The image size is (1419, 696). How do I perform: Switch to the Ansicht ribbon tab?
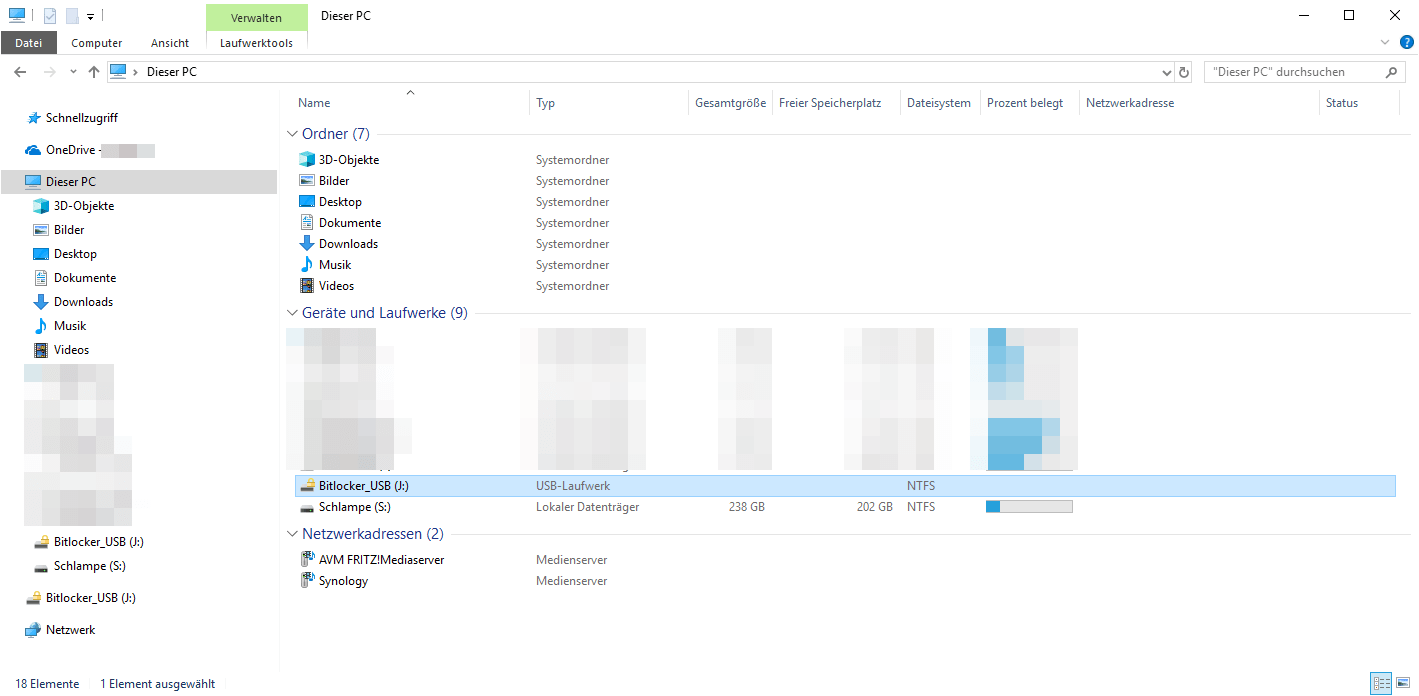click(x=170, y=43)
